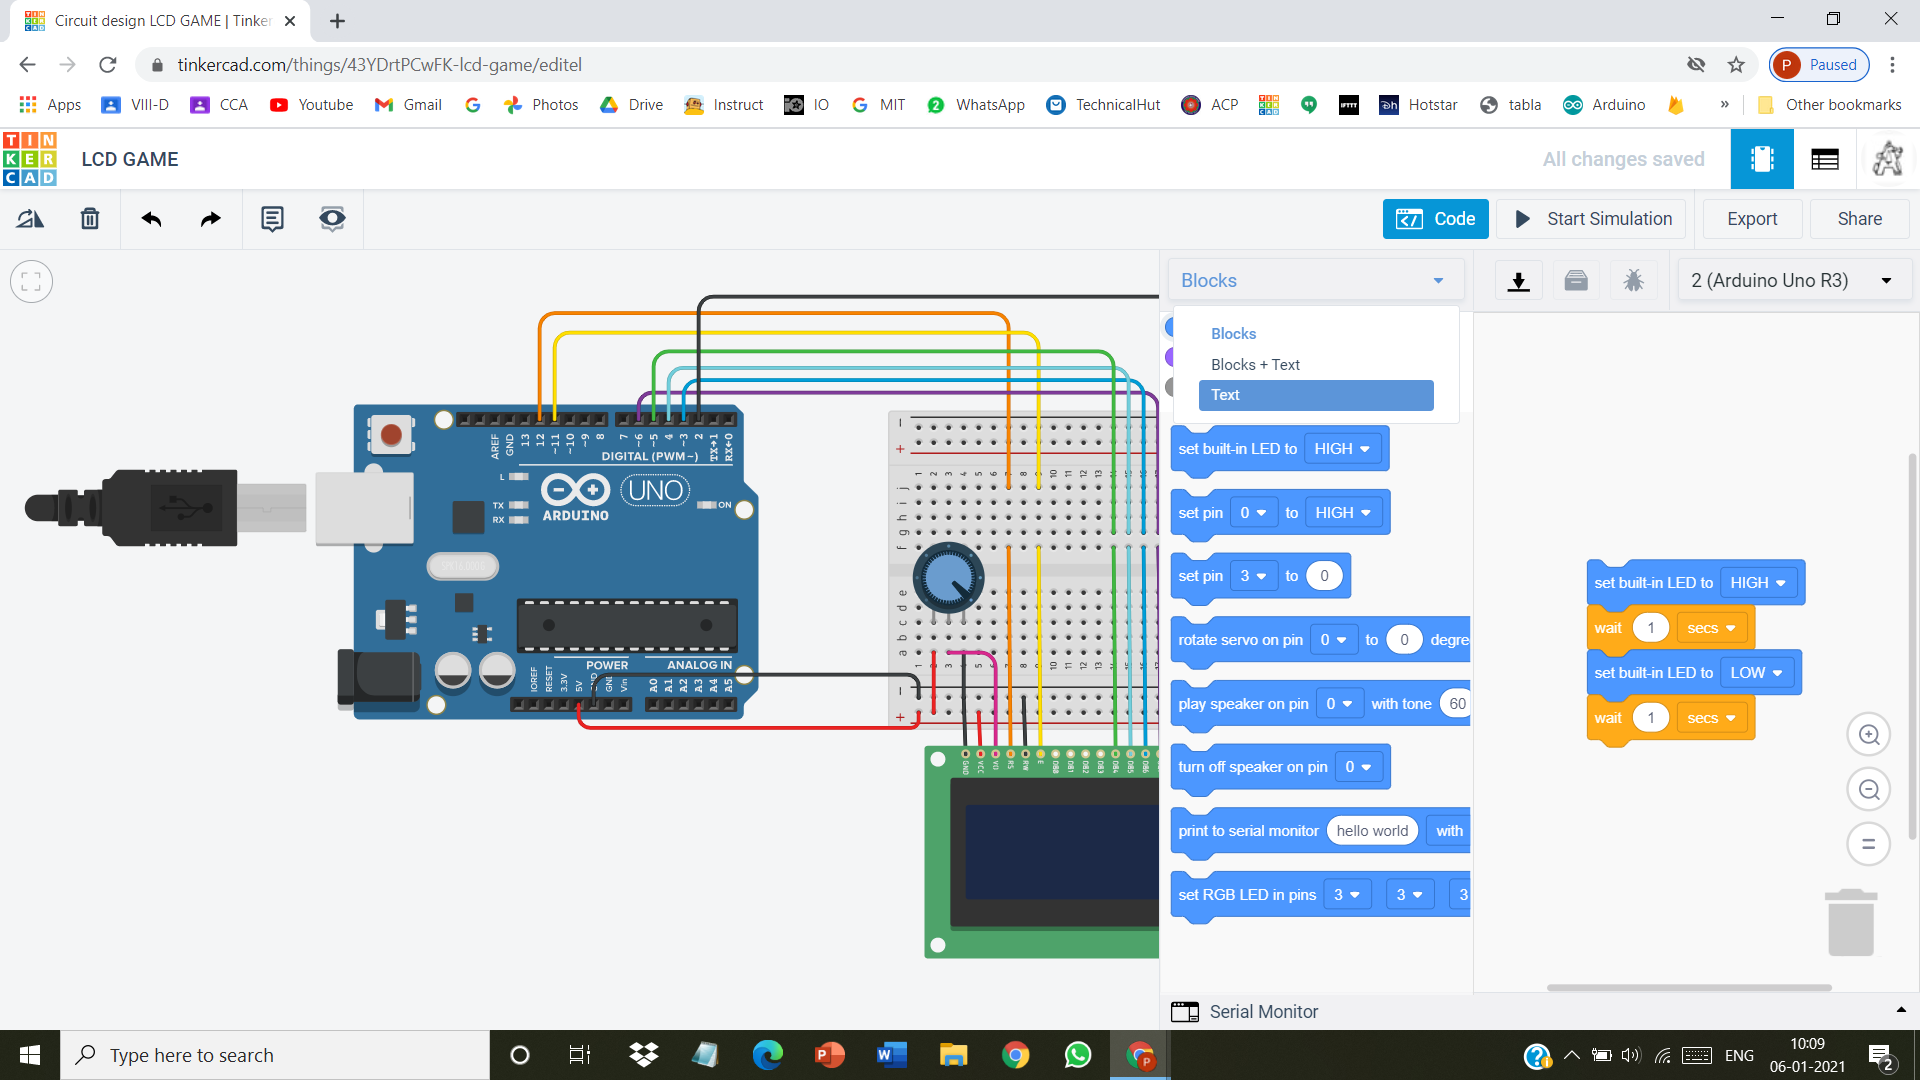The image size is (1920, 1080).
Task: Click the download/export schematic icon
Action: coord(1519,278)
